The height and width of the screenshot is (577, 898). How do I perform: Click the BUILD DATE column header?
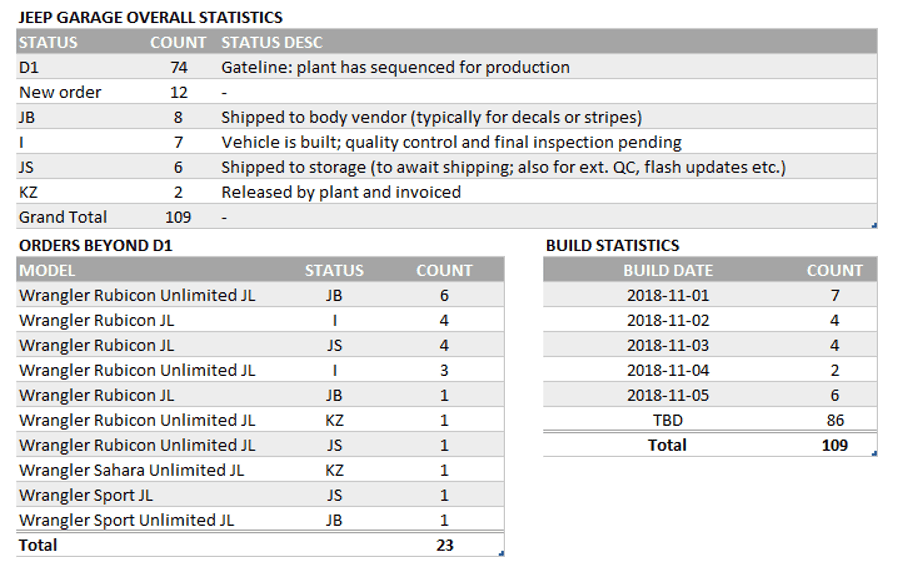pyautogui.click(x=668, y=270)
